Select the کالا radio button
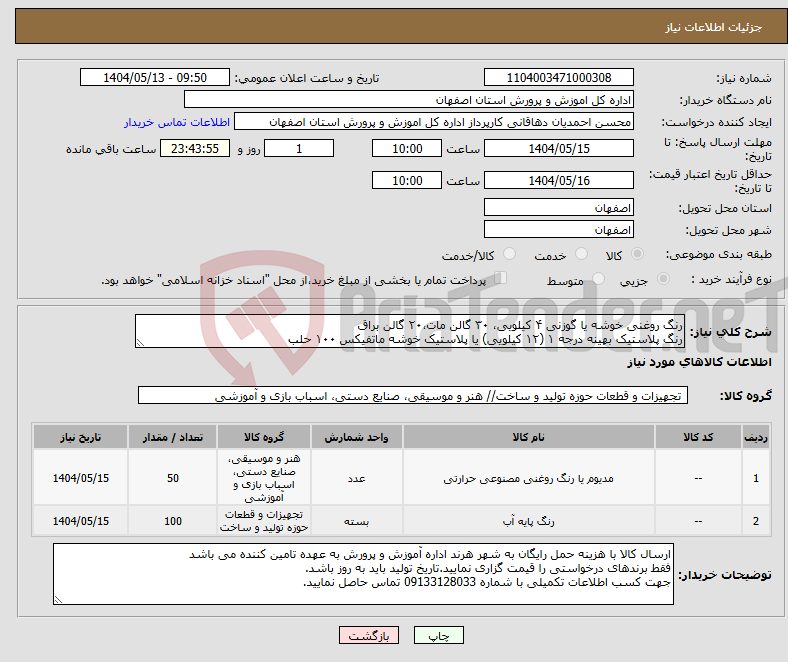Viewport: 788px width, 662px height. tap(637, 254)
